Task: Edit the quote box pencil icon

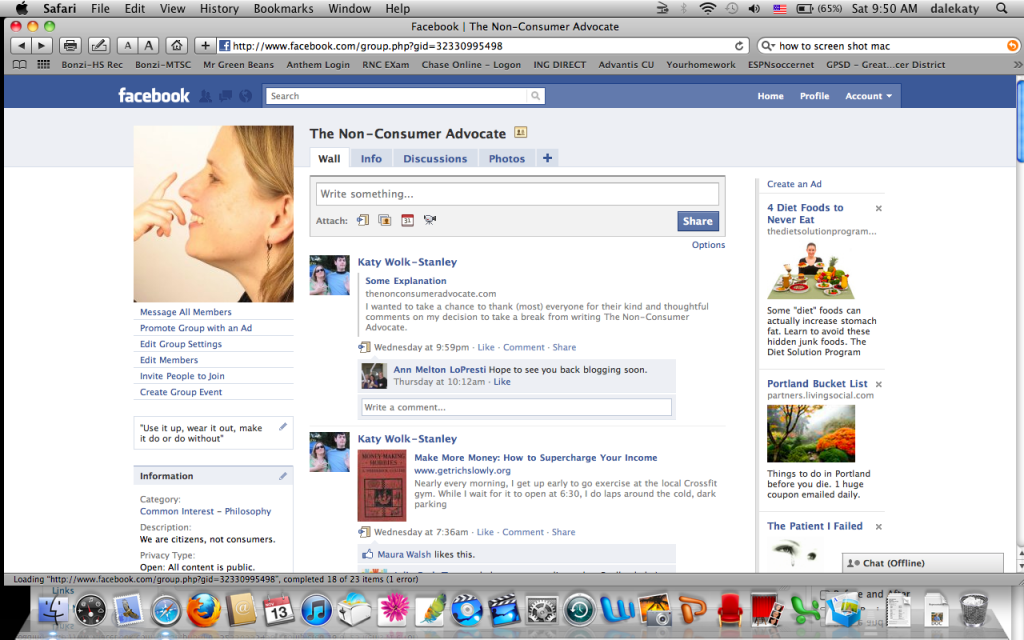Action: (283, 426)
